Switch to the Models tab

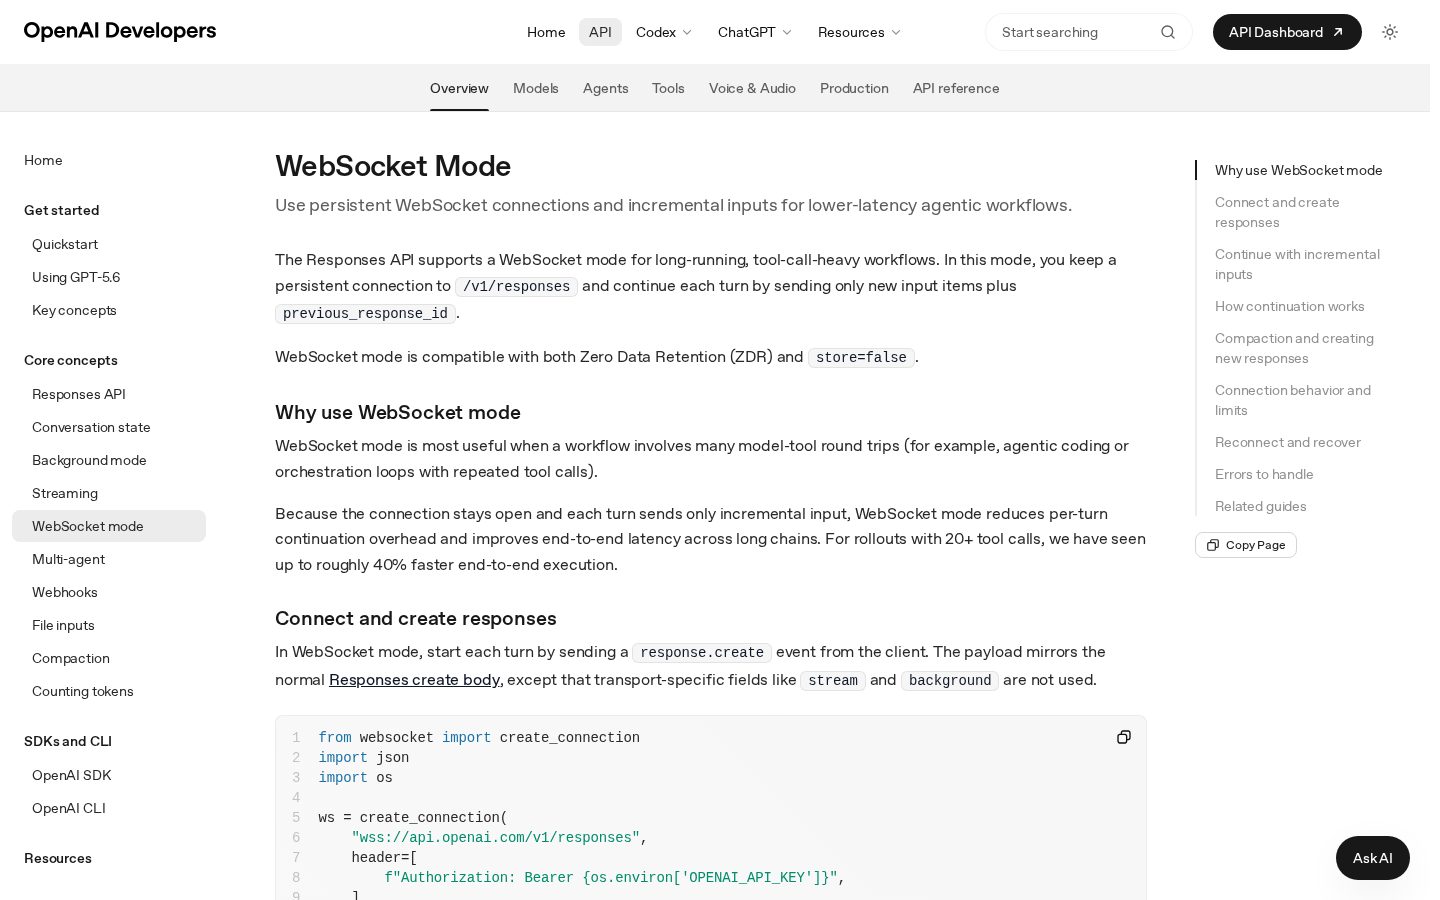[x=536, y=88]
